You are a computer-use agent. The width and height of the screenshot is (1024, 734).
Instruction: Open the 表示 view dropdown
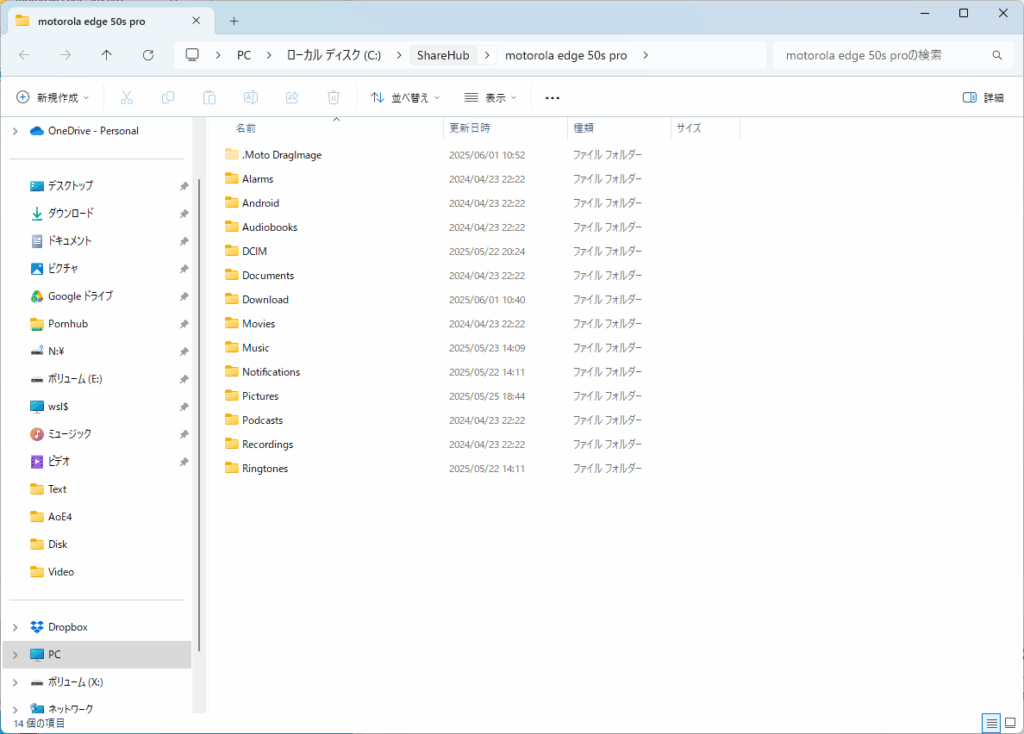coord(490,97)
